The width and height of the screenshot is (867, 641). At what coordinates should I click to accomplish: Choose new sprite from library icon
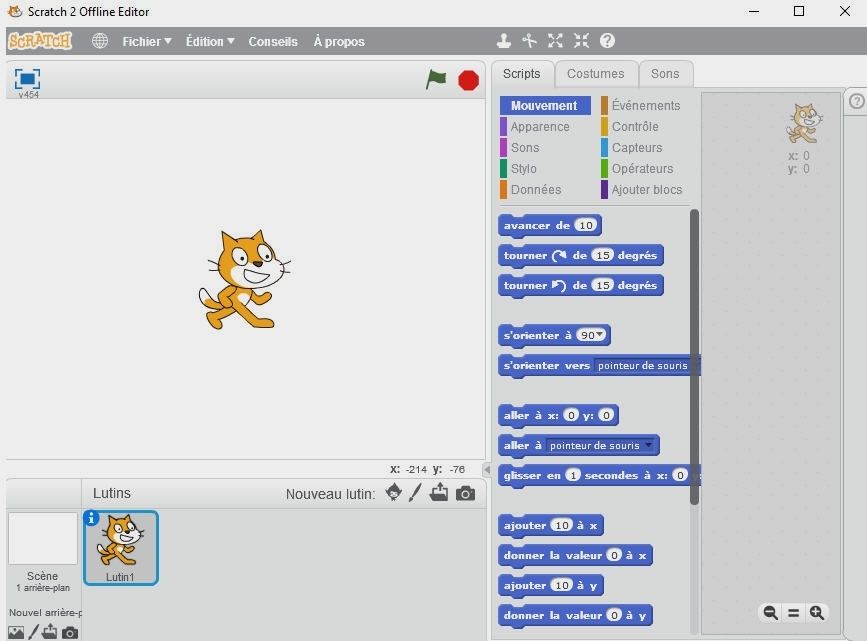tap(394, 492)
